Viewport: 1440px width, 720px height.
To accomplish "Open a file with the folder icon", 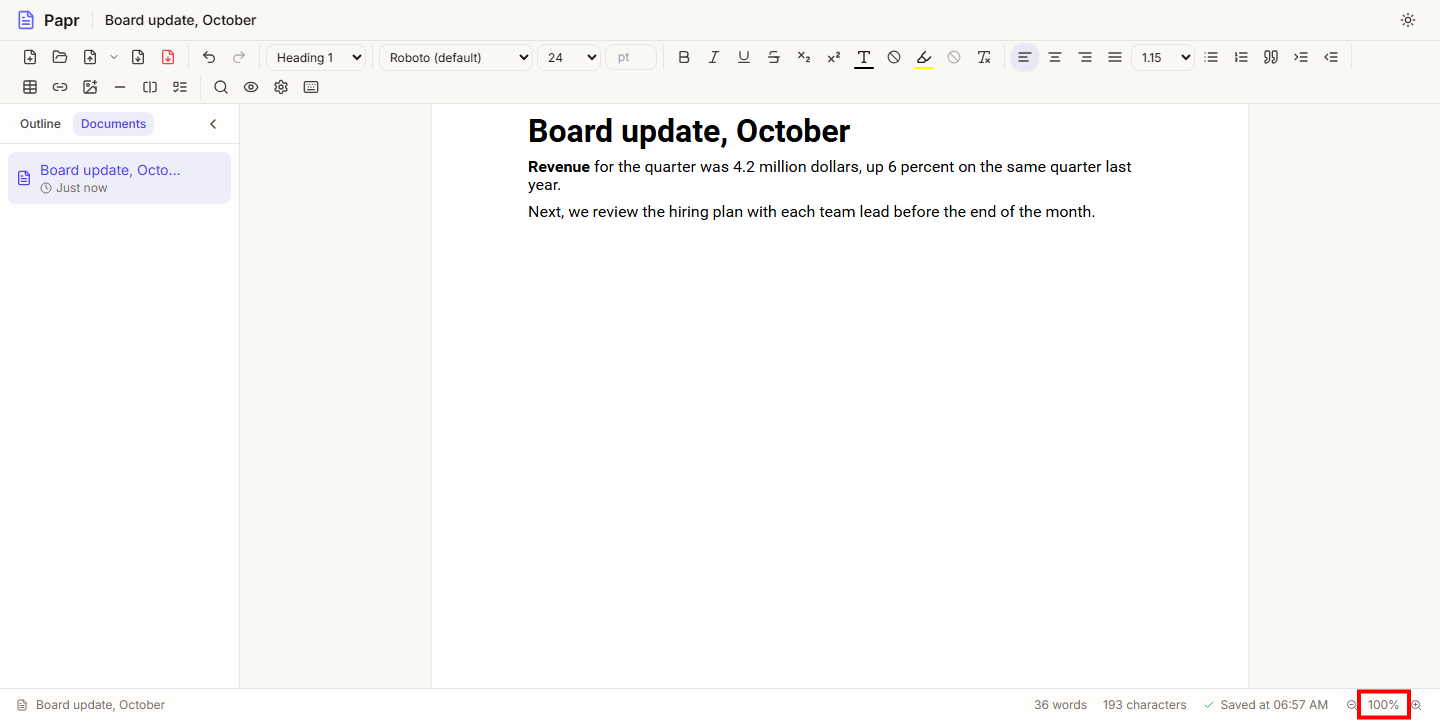I will [60, 57].
